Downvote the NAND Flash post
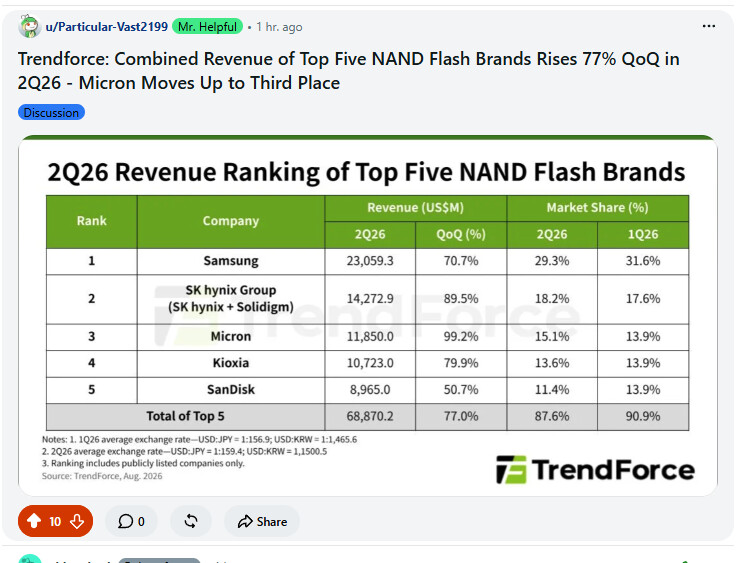This screenshot has height=563, width=739. click(x=77, y=521)
